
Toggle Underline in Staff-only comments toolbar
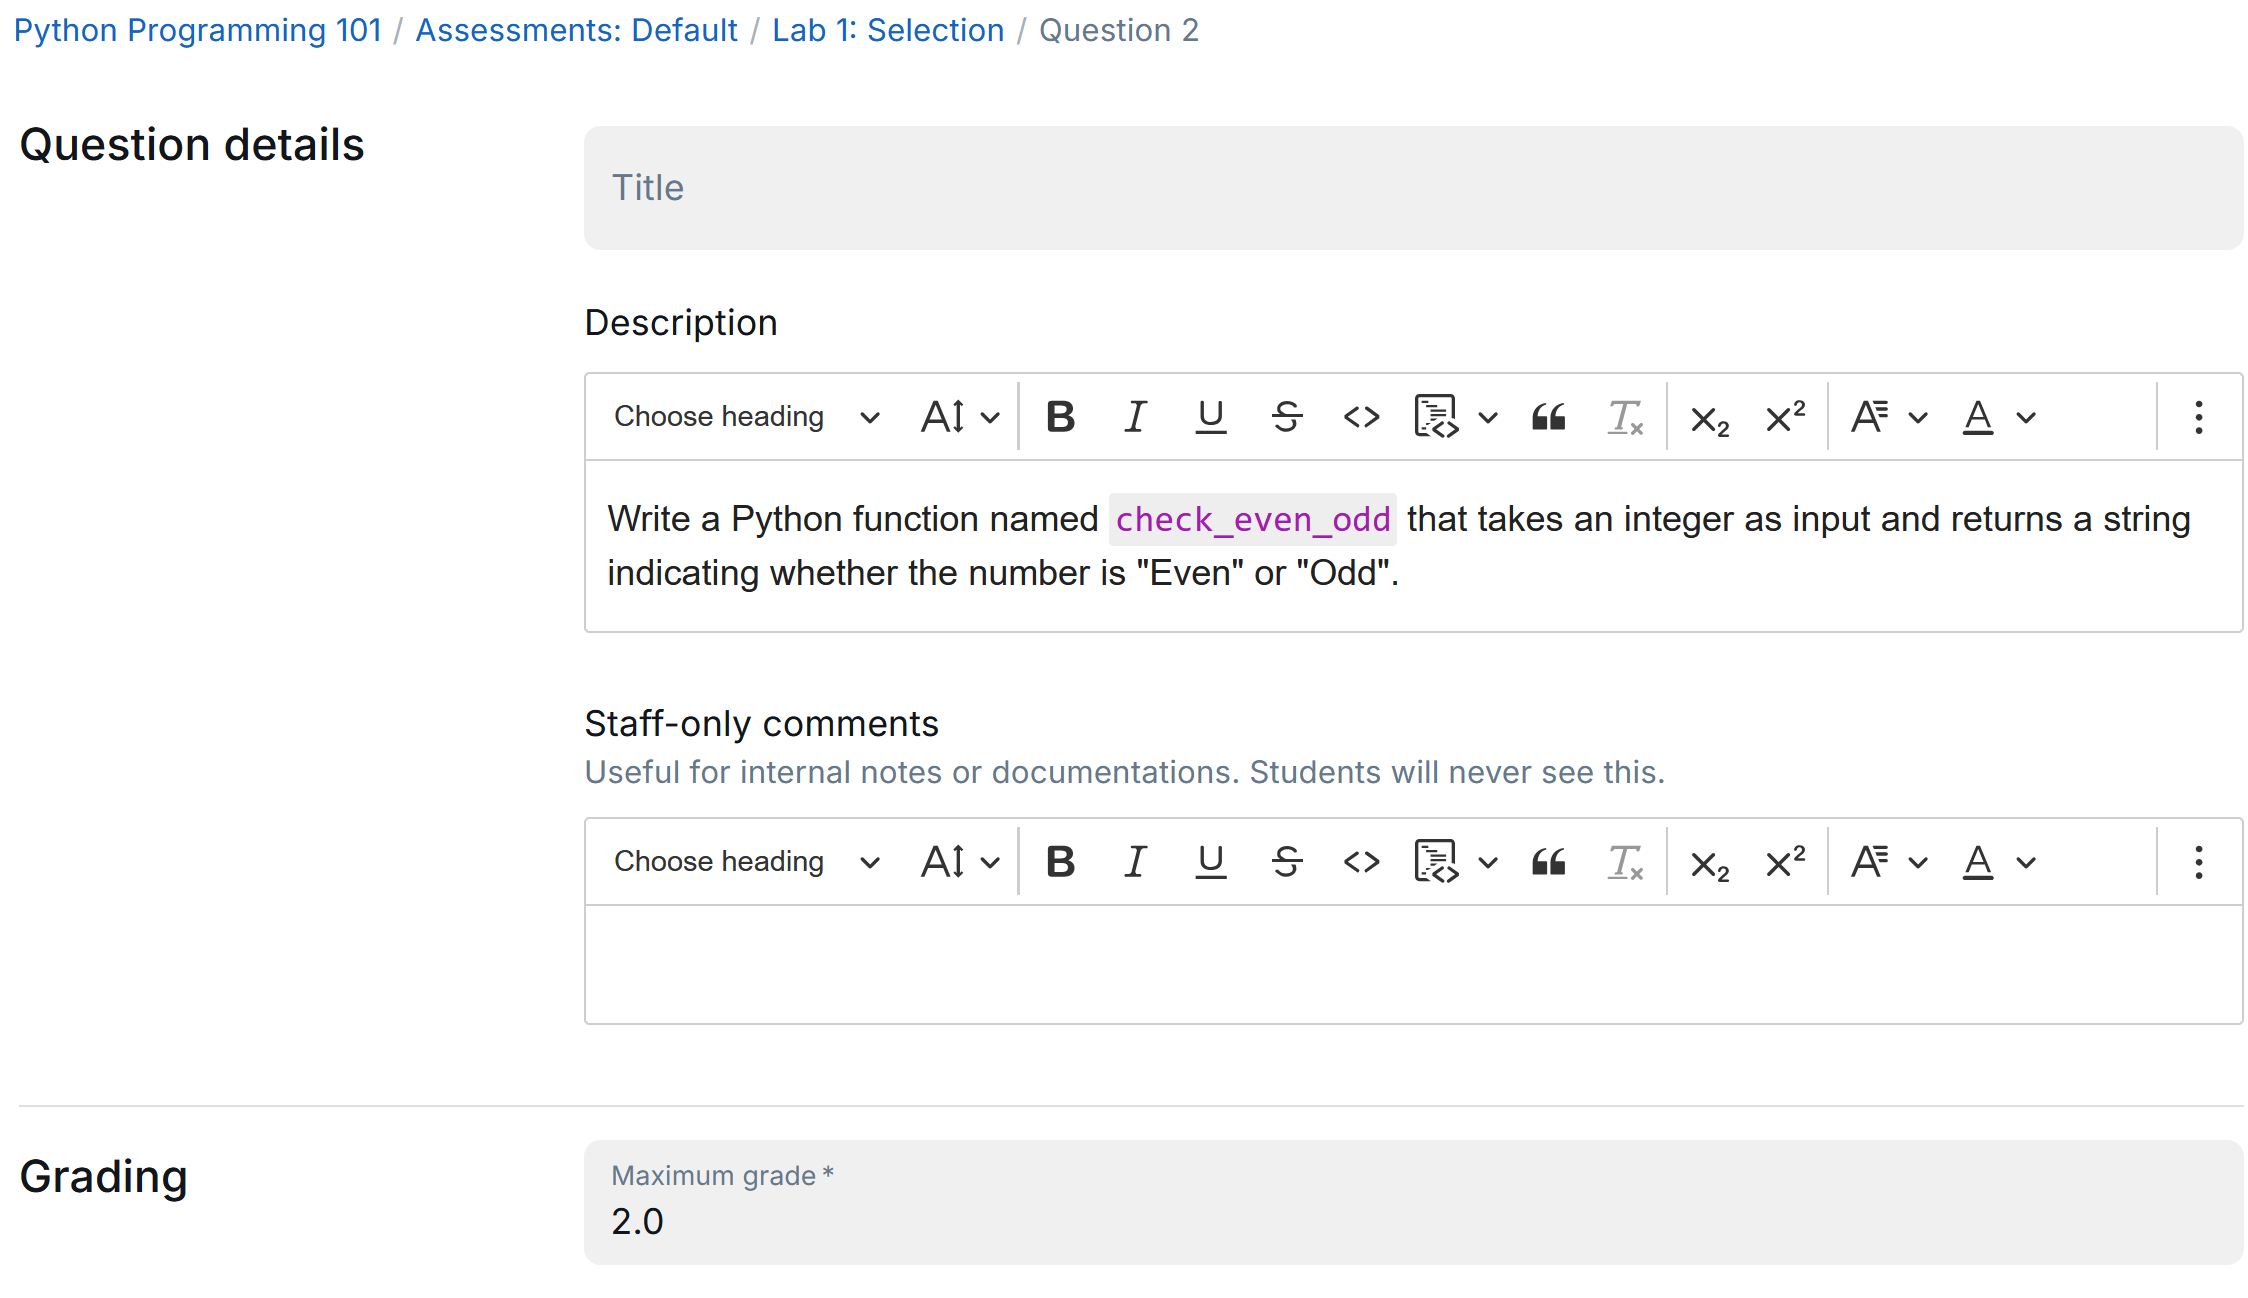click(1211, 862)
